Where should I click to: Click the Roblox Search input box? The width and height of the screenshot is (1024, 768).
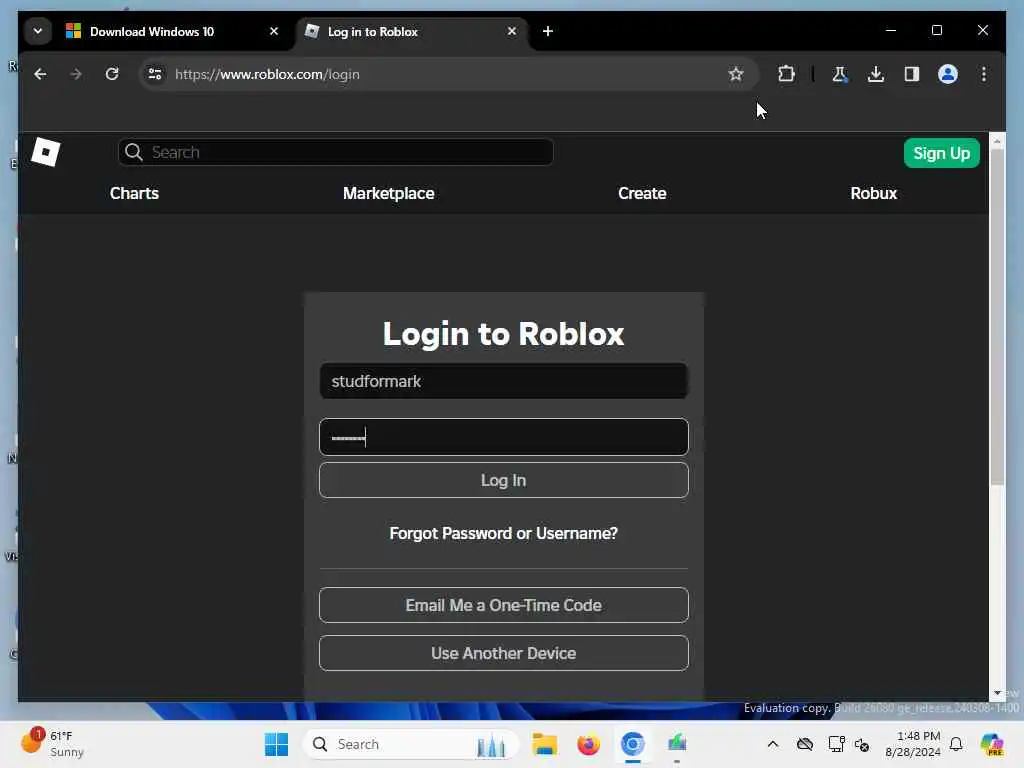pos(336,152)
